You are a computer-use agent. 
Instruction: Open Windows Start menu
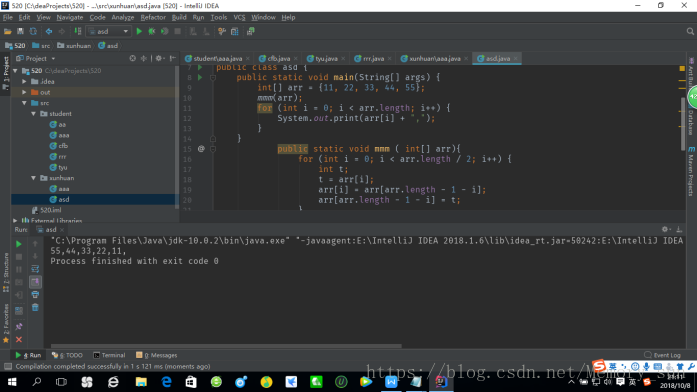pyautogui.click(x=12, y=382)
